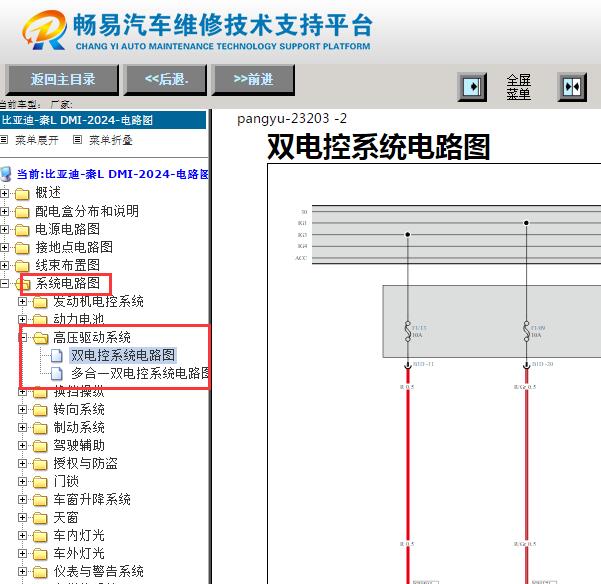Click the pangyu-23203 -2 page label

click(292, 119)
